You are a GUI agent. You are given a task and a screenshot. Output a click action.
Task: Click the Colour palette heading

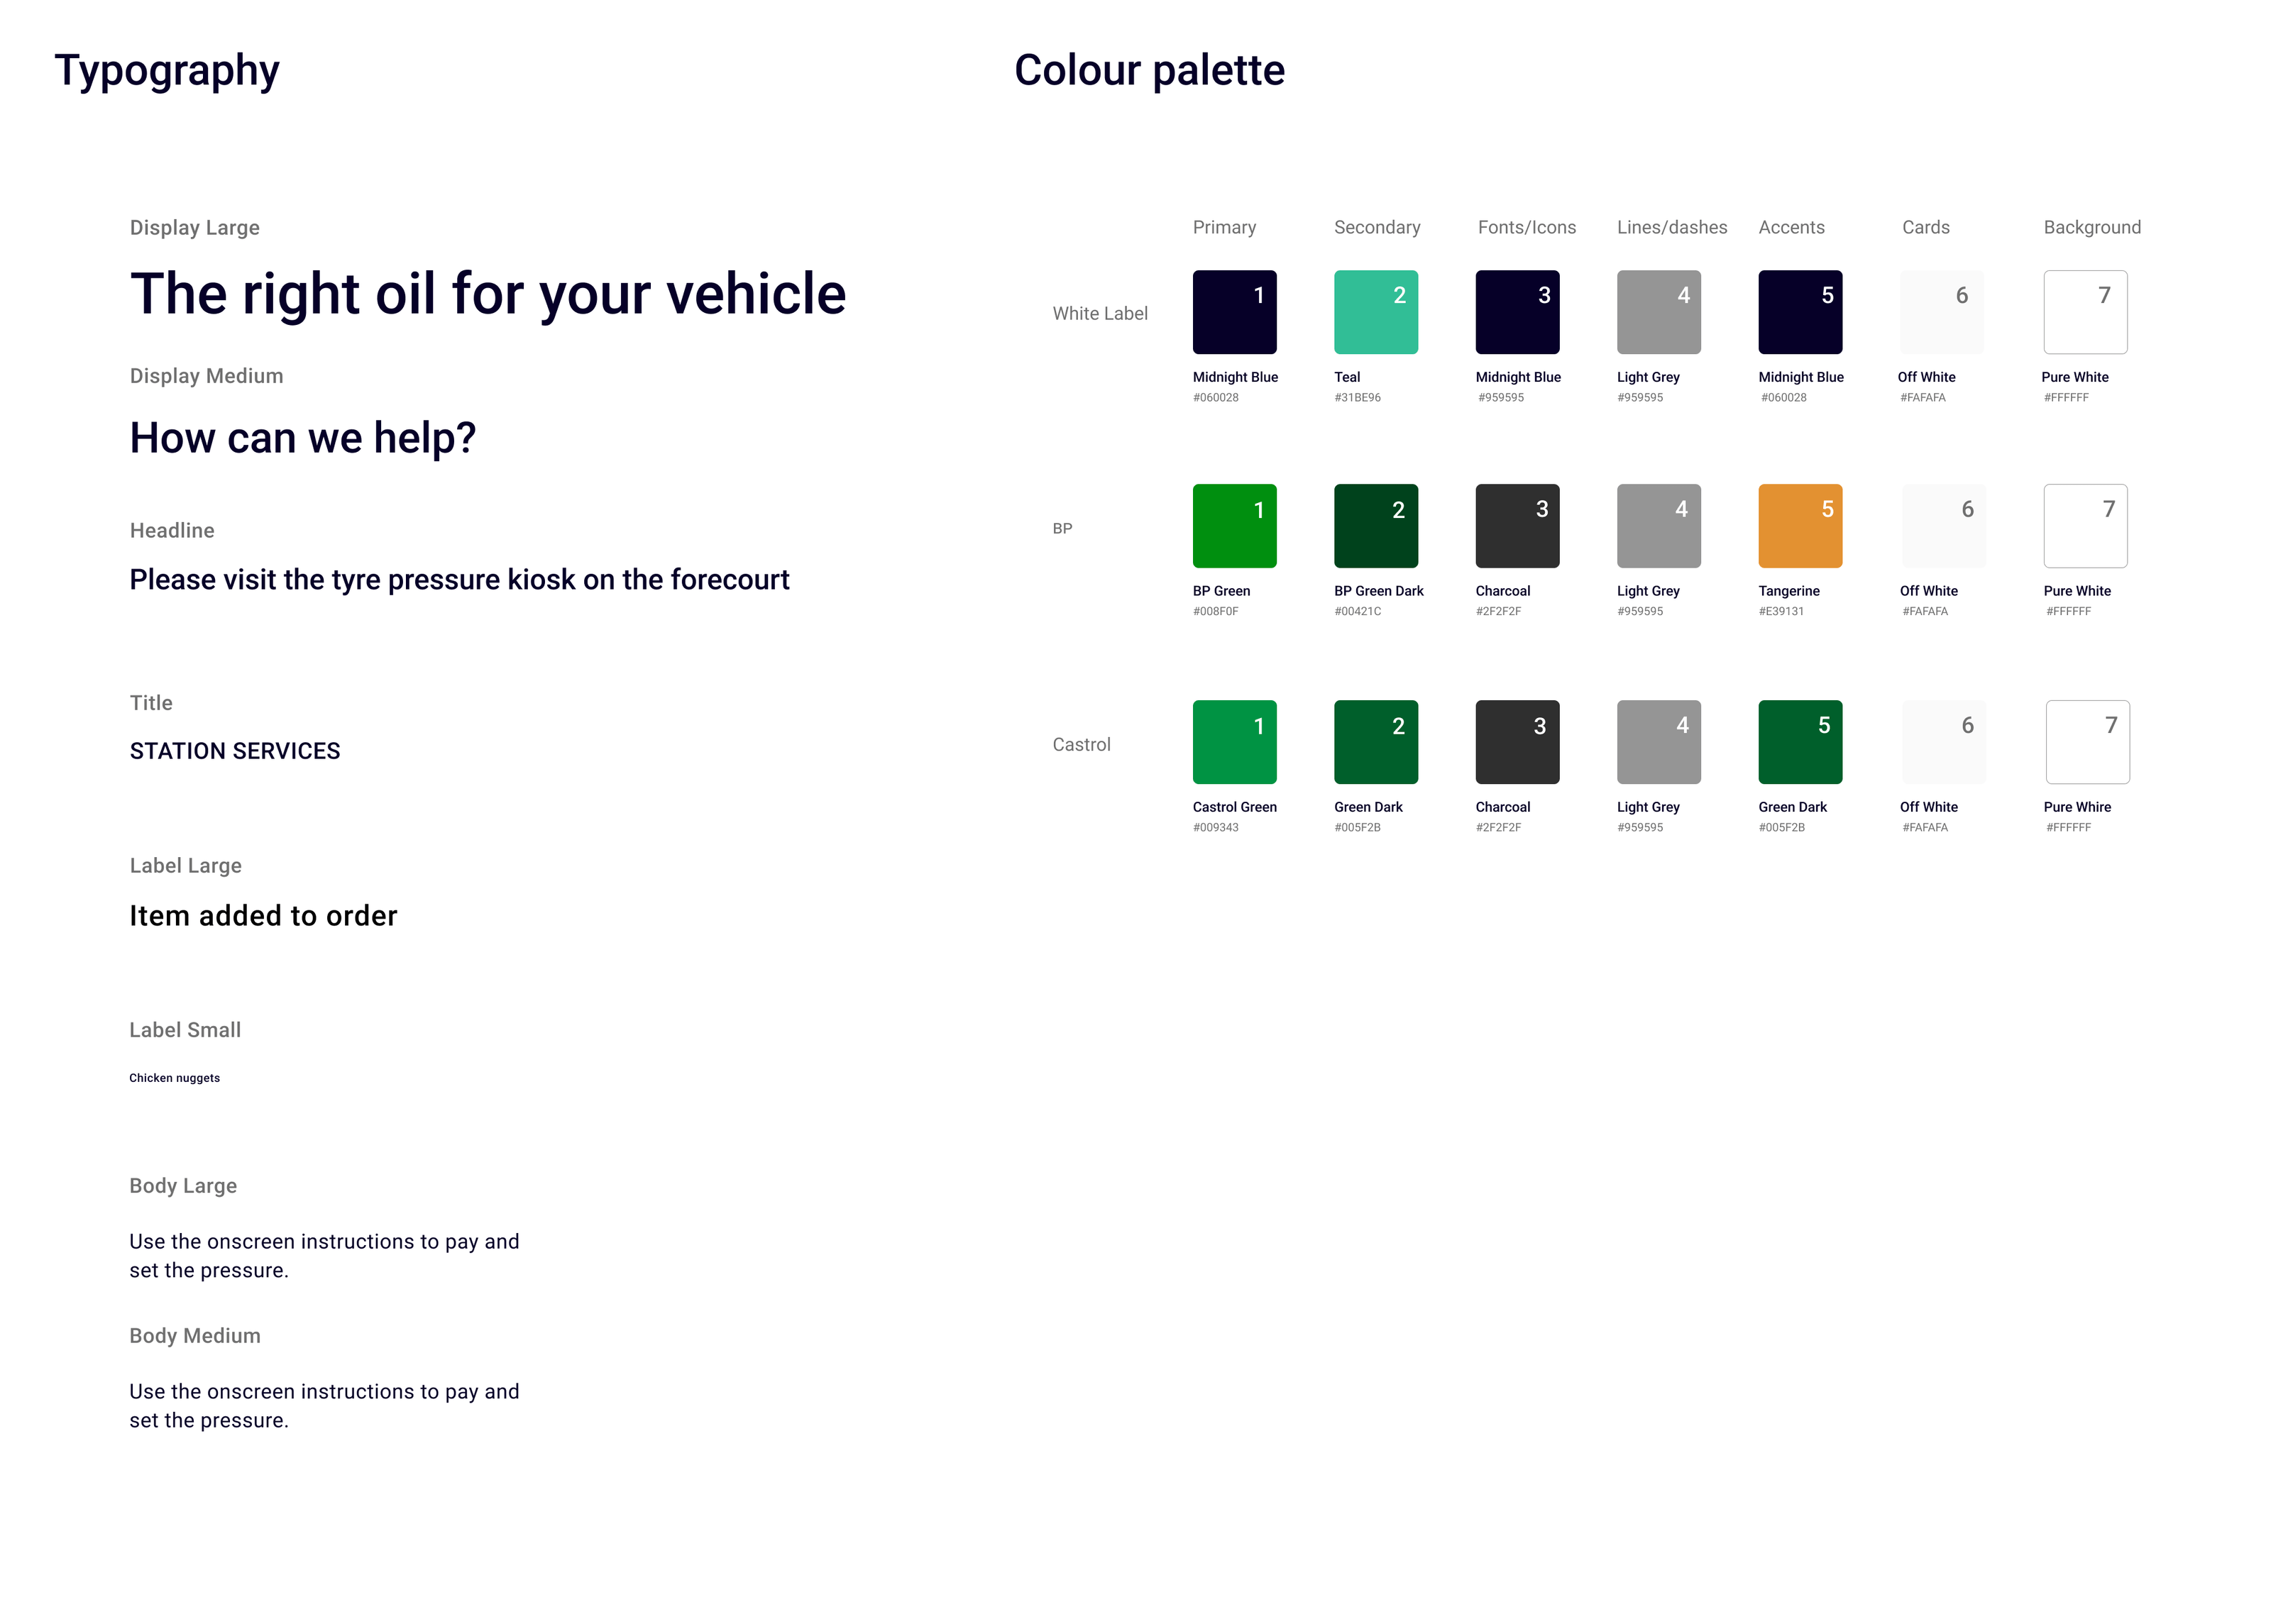point(1149,70)
